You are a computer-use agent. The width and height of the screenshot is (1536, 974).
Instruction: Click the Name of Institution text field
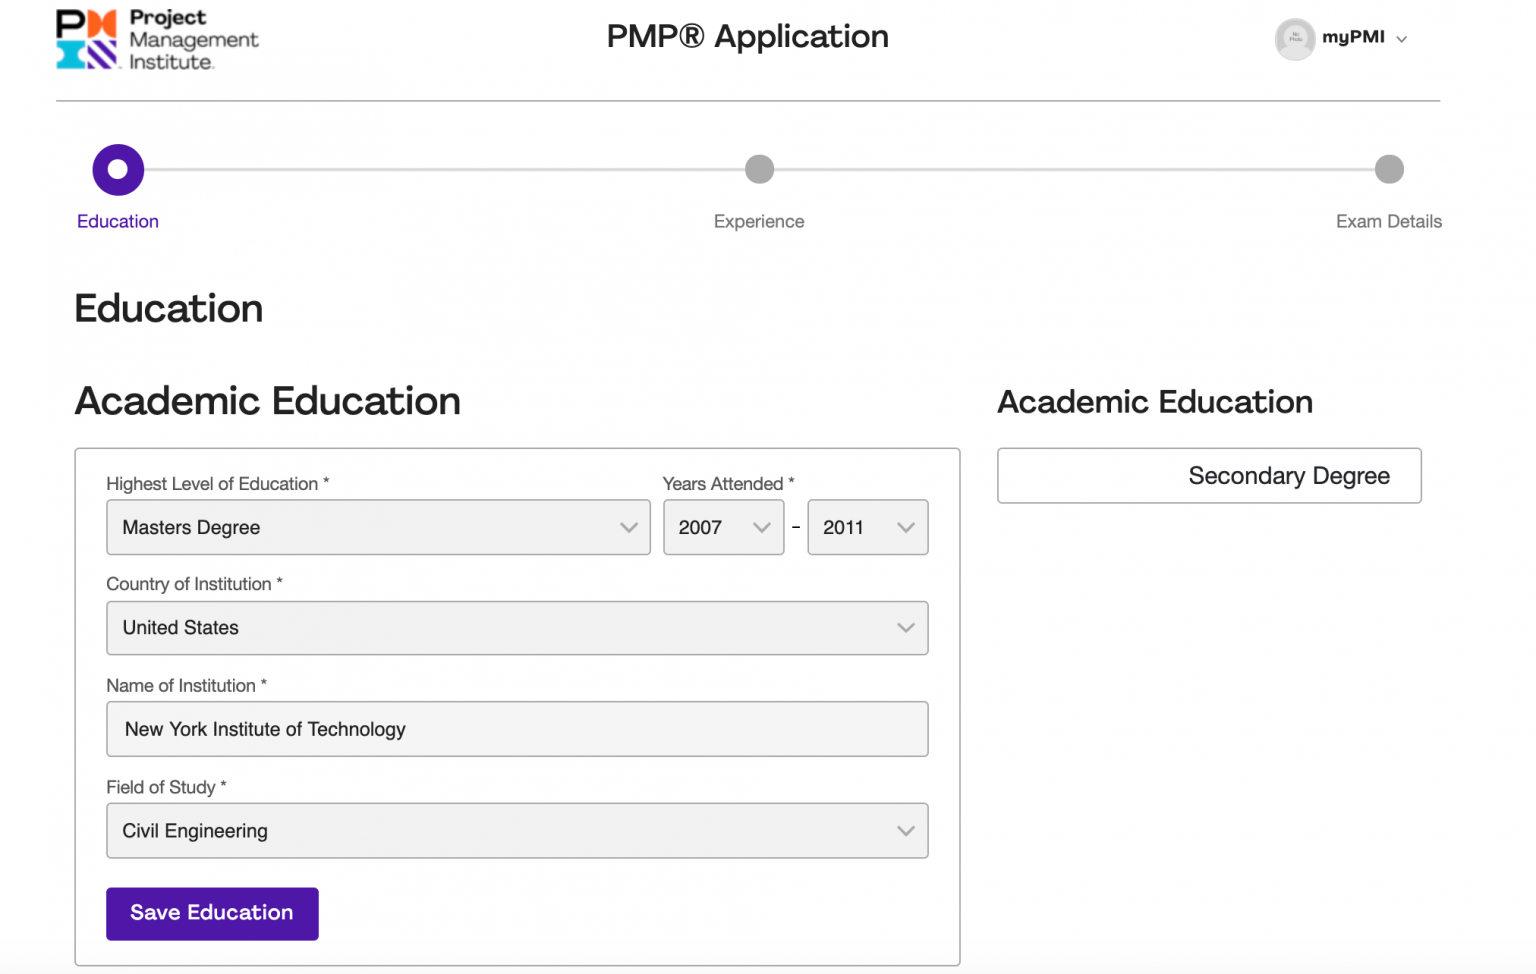coord(517,729)
